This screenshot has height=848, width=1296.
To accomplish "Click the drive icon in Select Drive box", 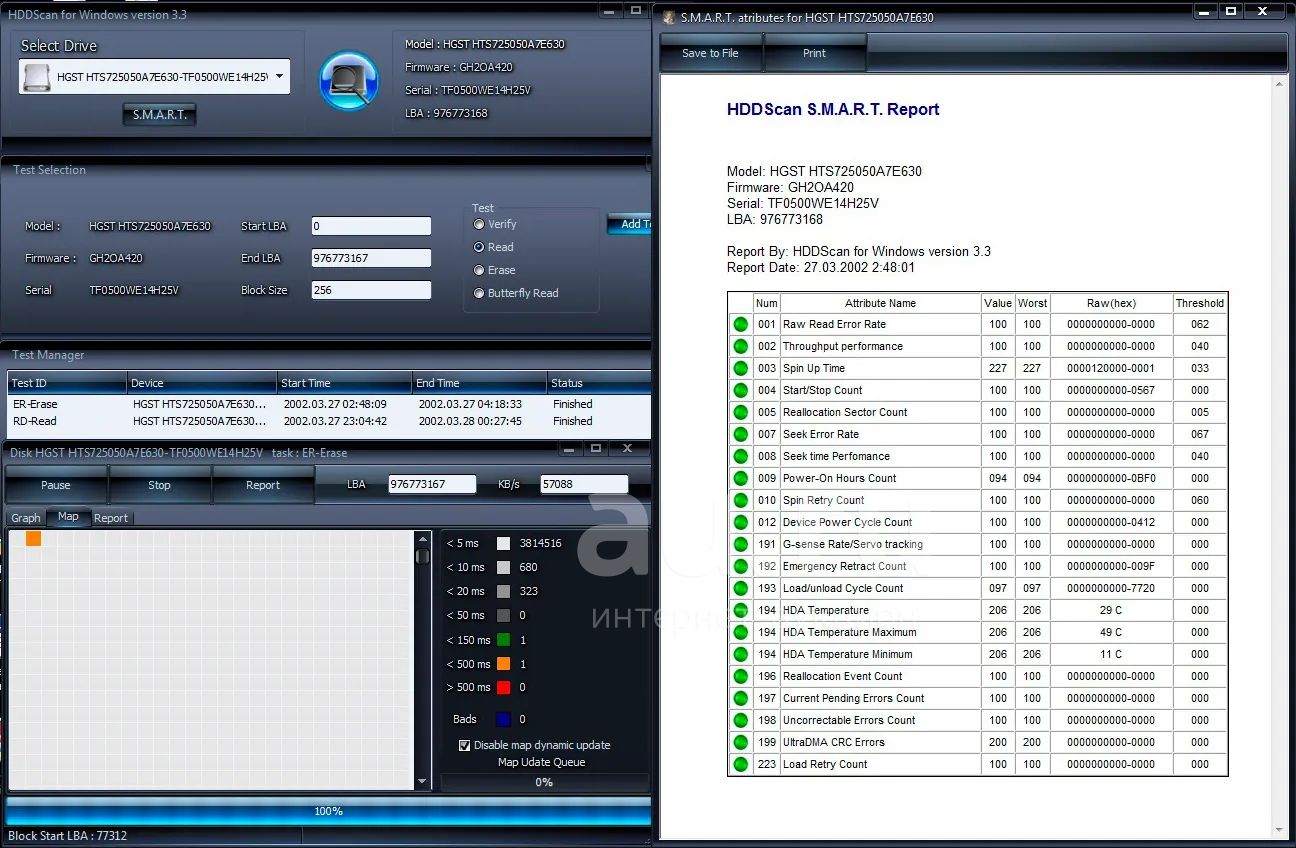I will (37, 76).
